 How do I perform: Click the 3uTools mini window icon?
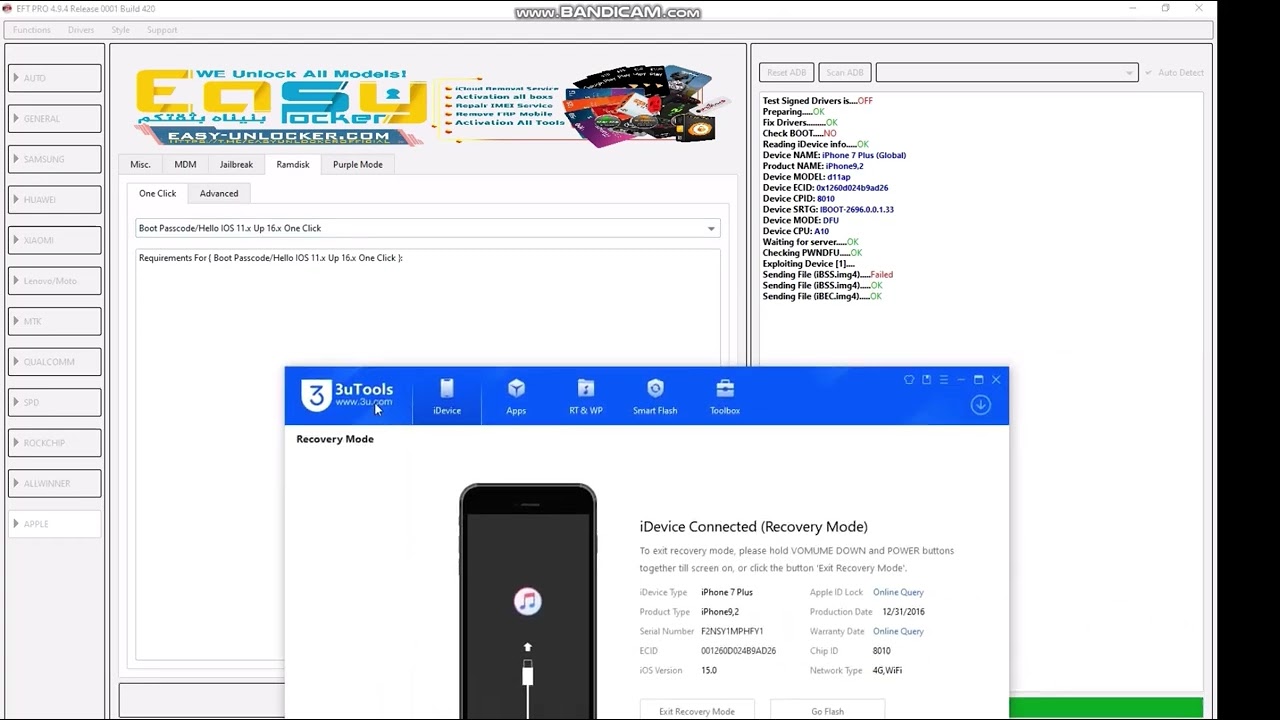[x=927, y=380]
